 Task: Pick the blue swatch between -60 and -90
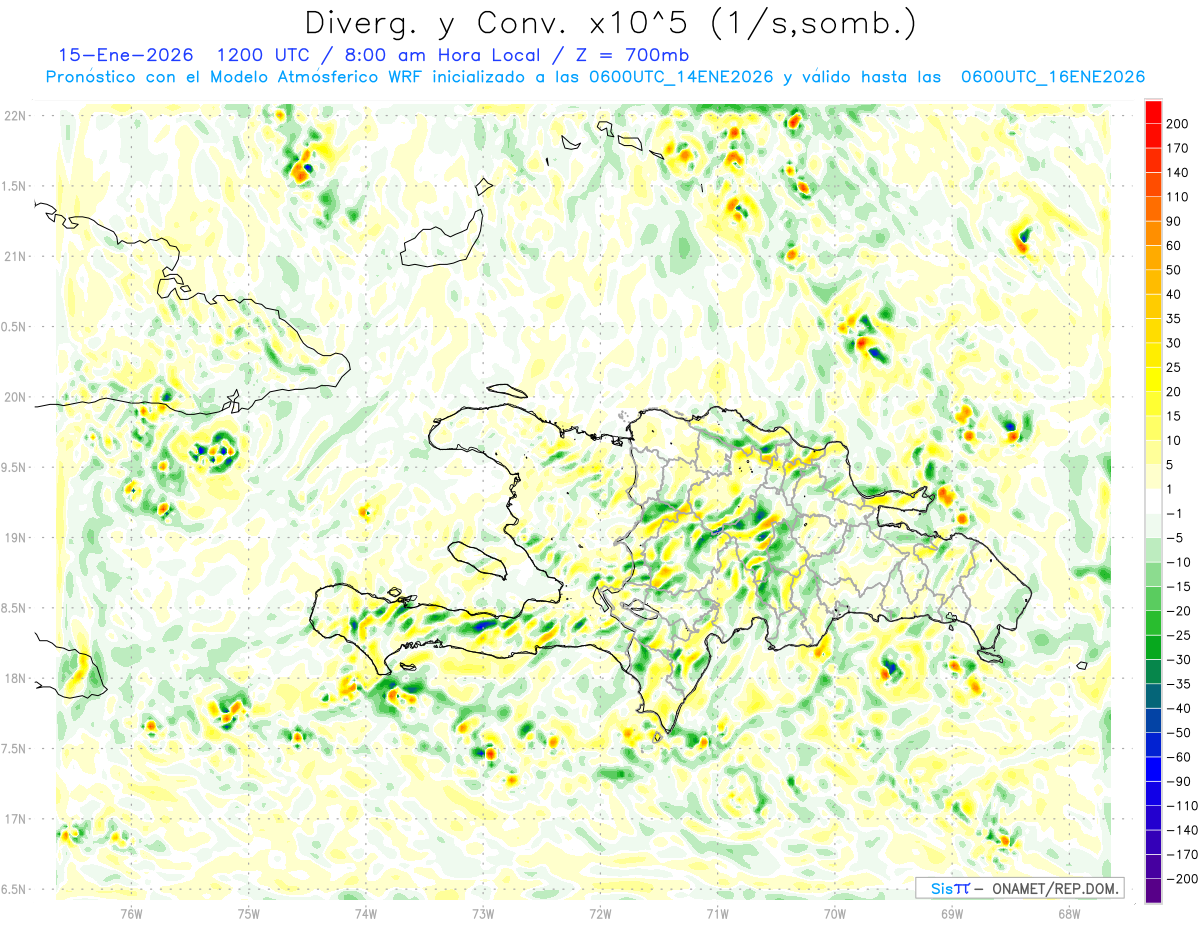point(1153,769)
